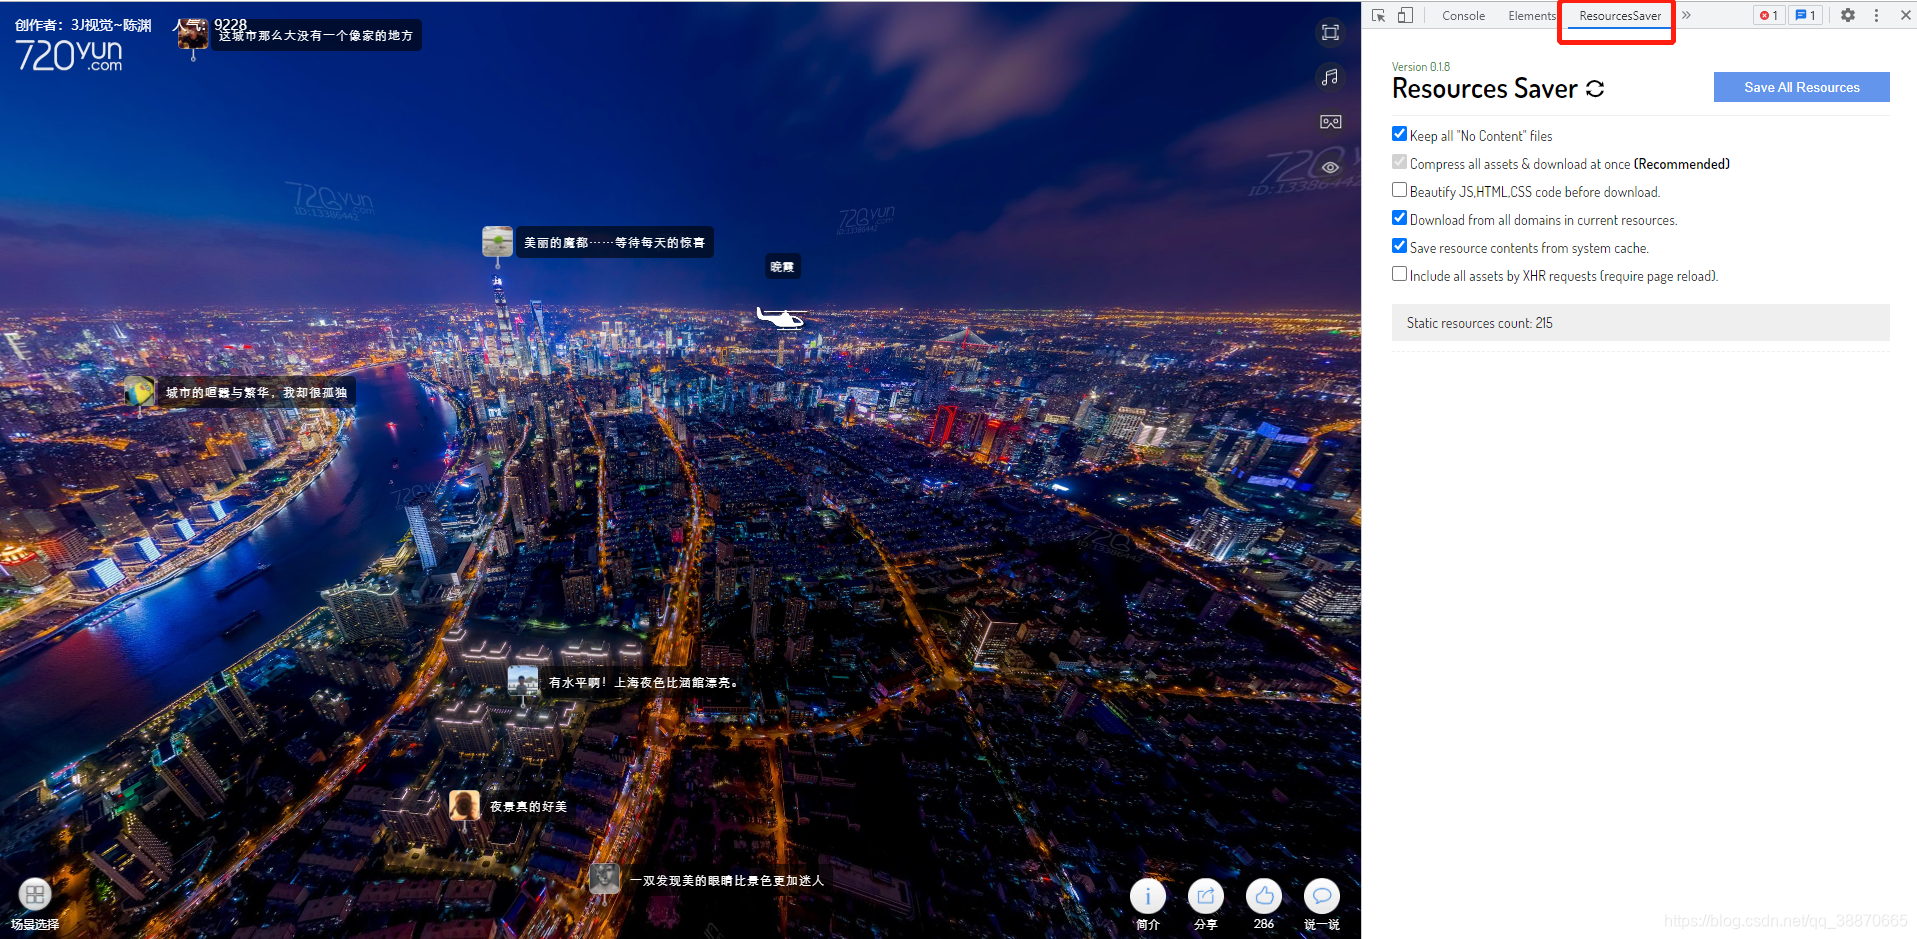Click the blue message count badge
Viewport: 1917px width, 939px height.
point(1805,15)
